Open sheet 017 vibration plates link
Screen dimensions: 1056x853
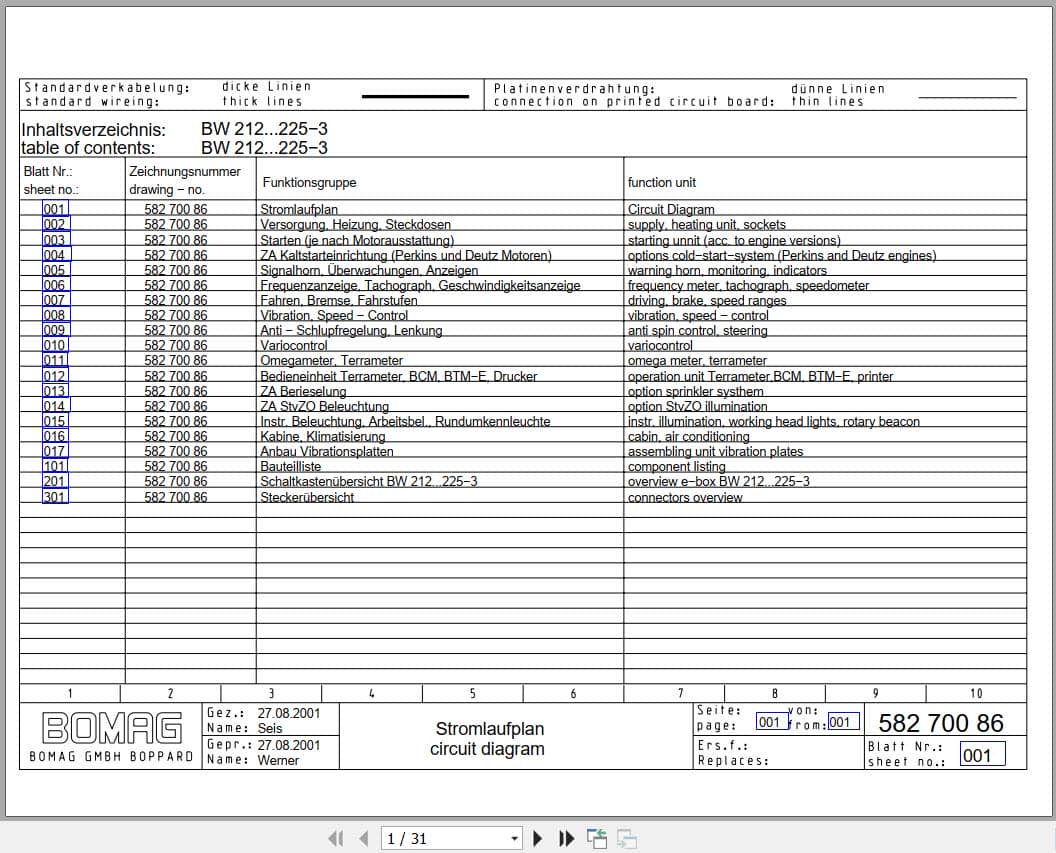tap(55, 450)
